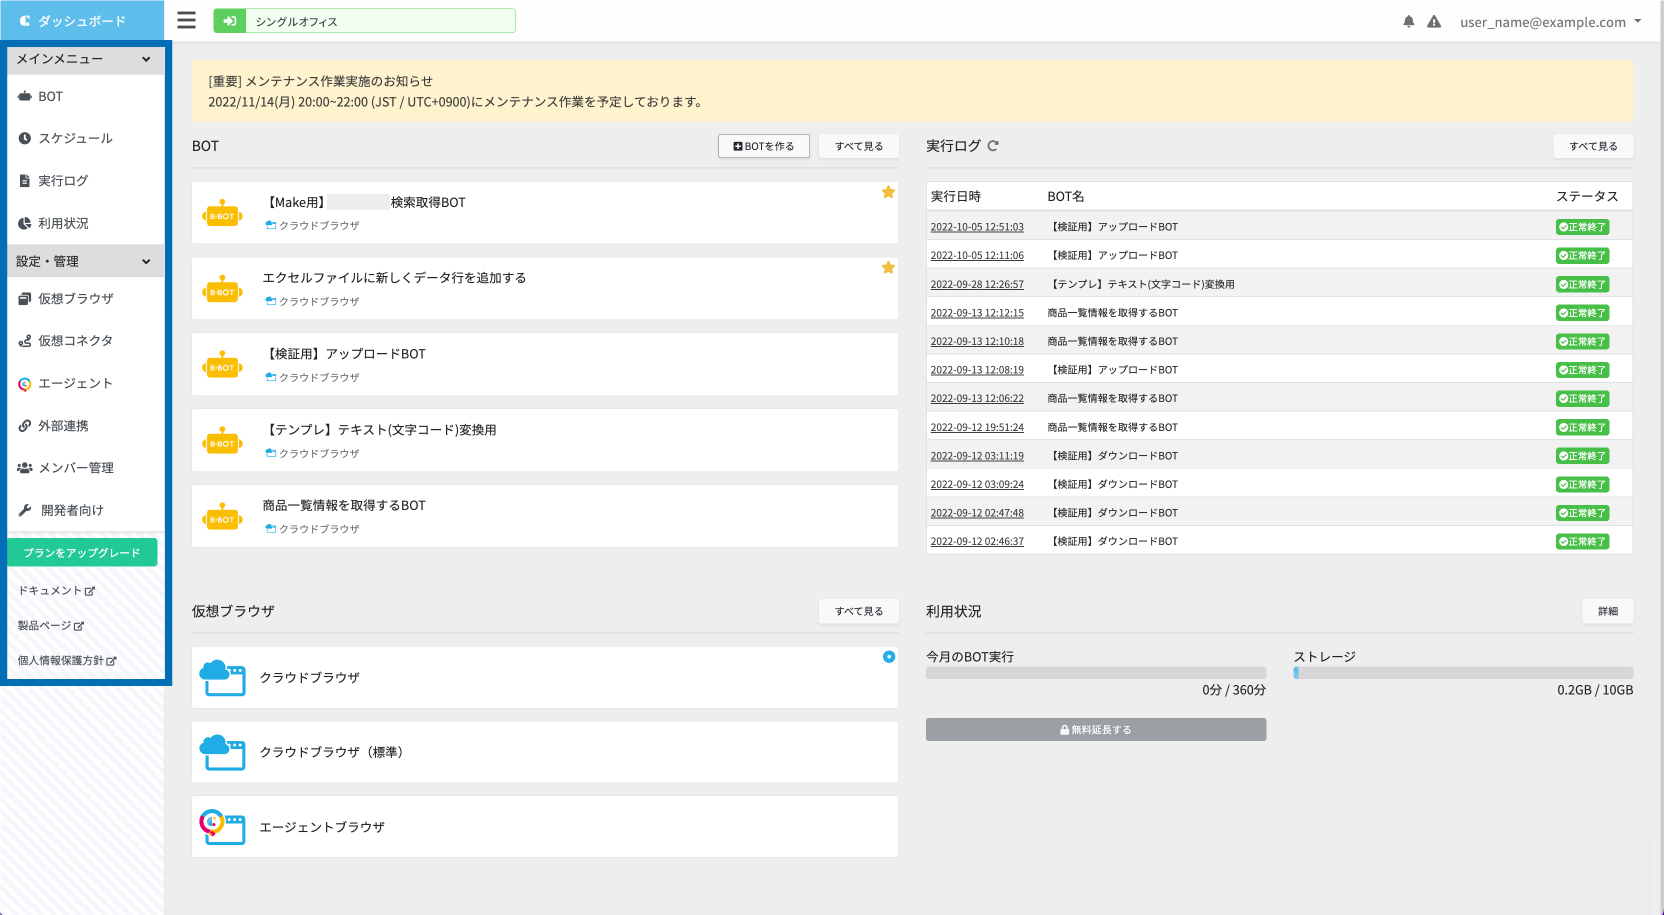Image resolution: width=1664 pixels, height=915 pixels.
Task: Open log entry 2022-09-12 02:46:37
Action: tap(977, 541)
